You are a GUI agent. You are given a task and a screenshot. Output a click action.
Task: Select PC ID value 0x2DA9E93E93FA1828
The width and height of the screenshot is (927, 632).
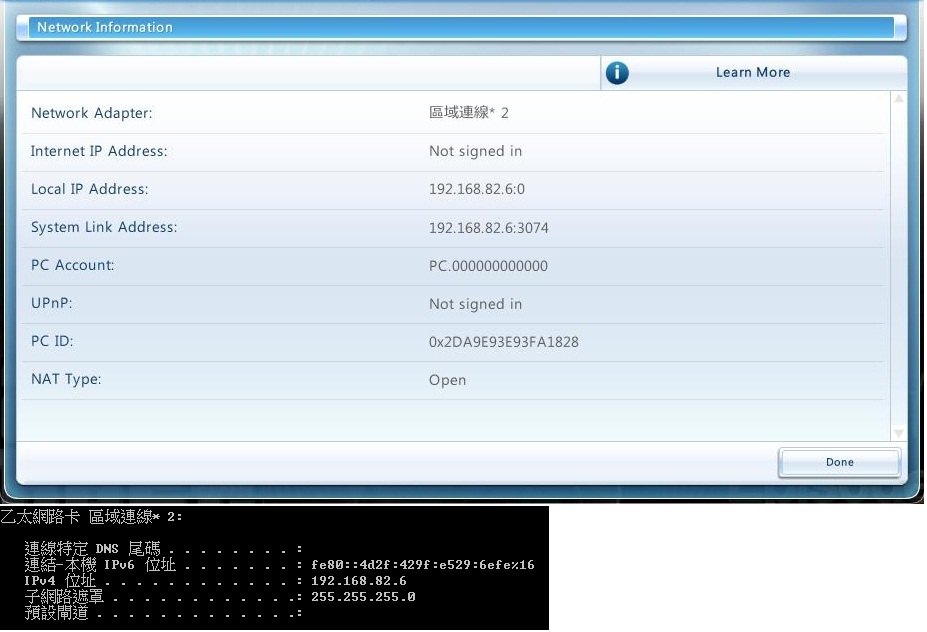pyautogui.click(x=504, y=342)
